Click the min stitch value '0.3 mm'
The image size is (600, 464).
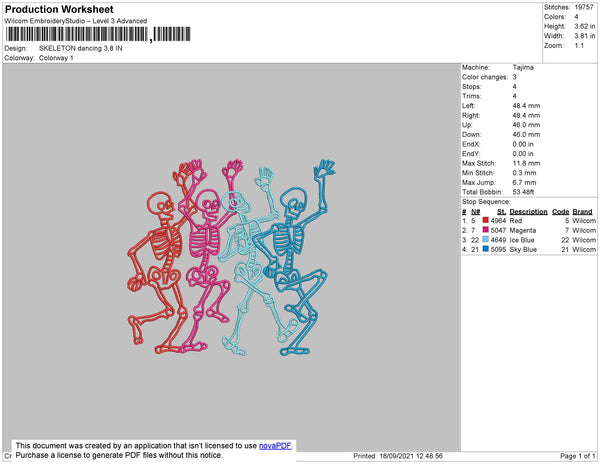point(525,173)
